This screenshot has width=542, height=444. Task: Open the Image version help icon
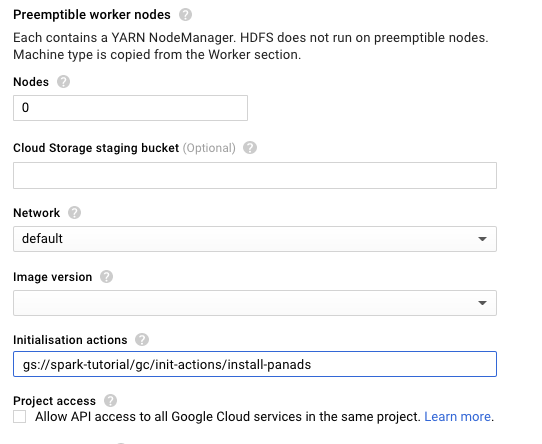106,277
